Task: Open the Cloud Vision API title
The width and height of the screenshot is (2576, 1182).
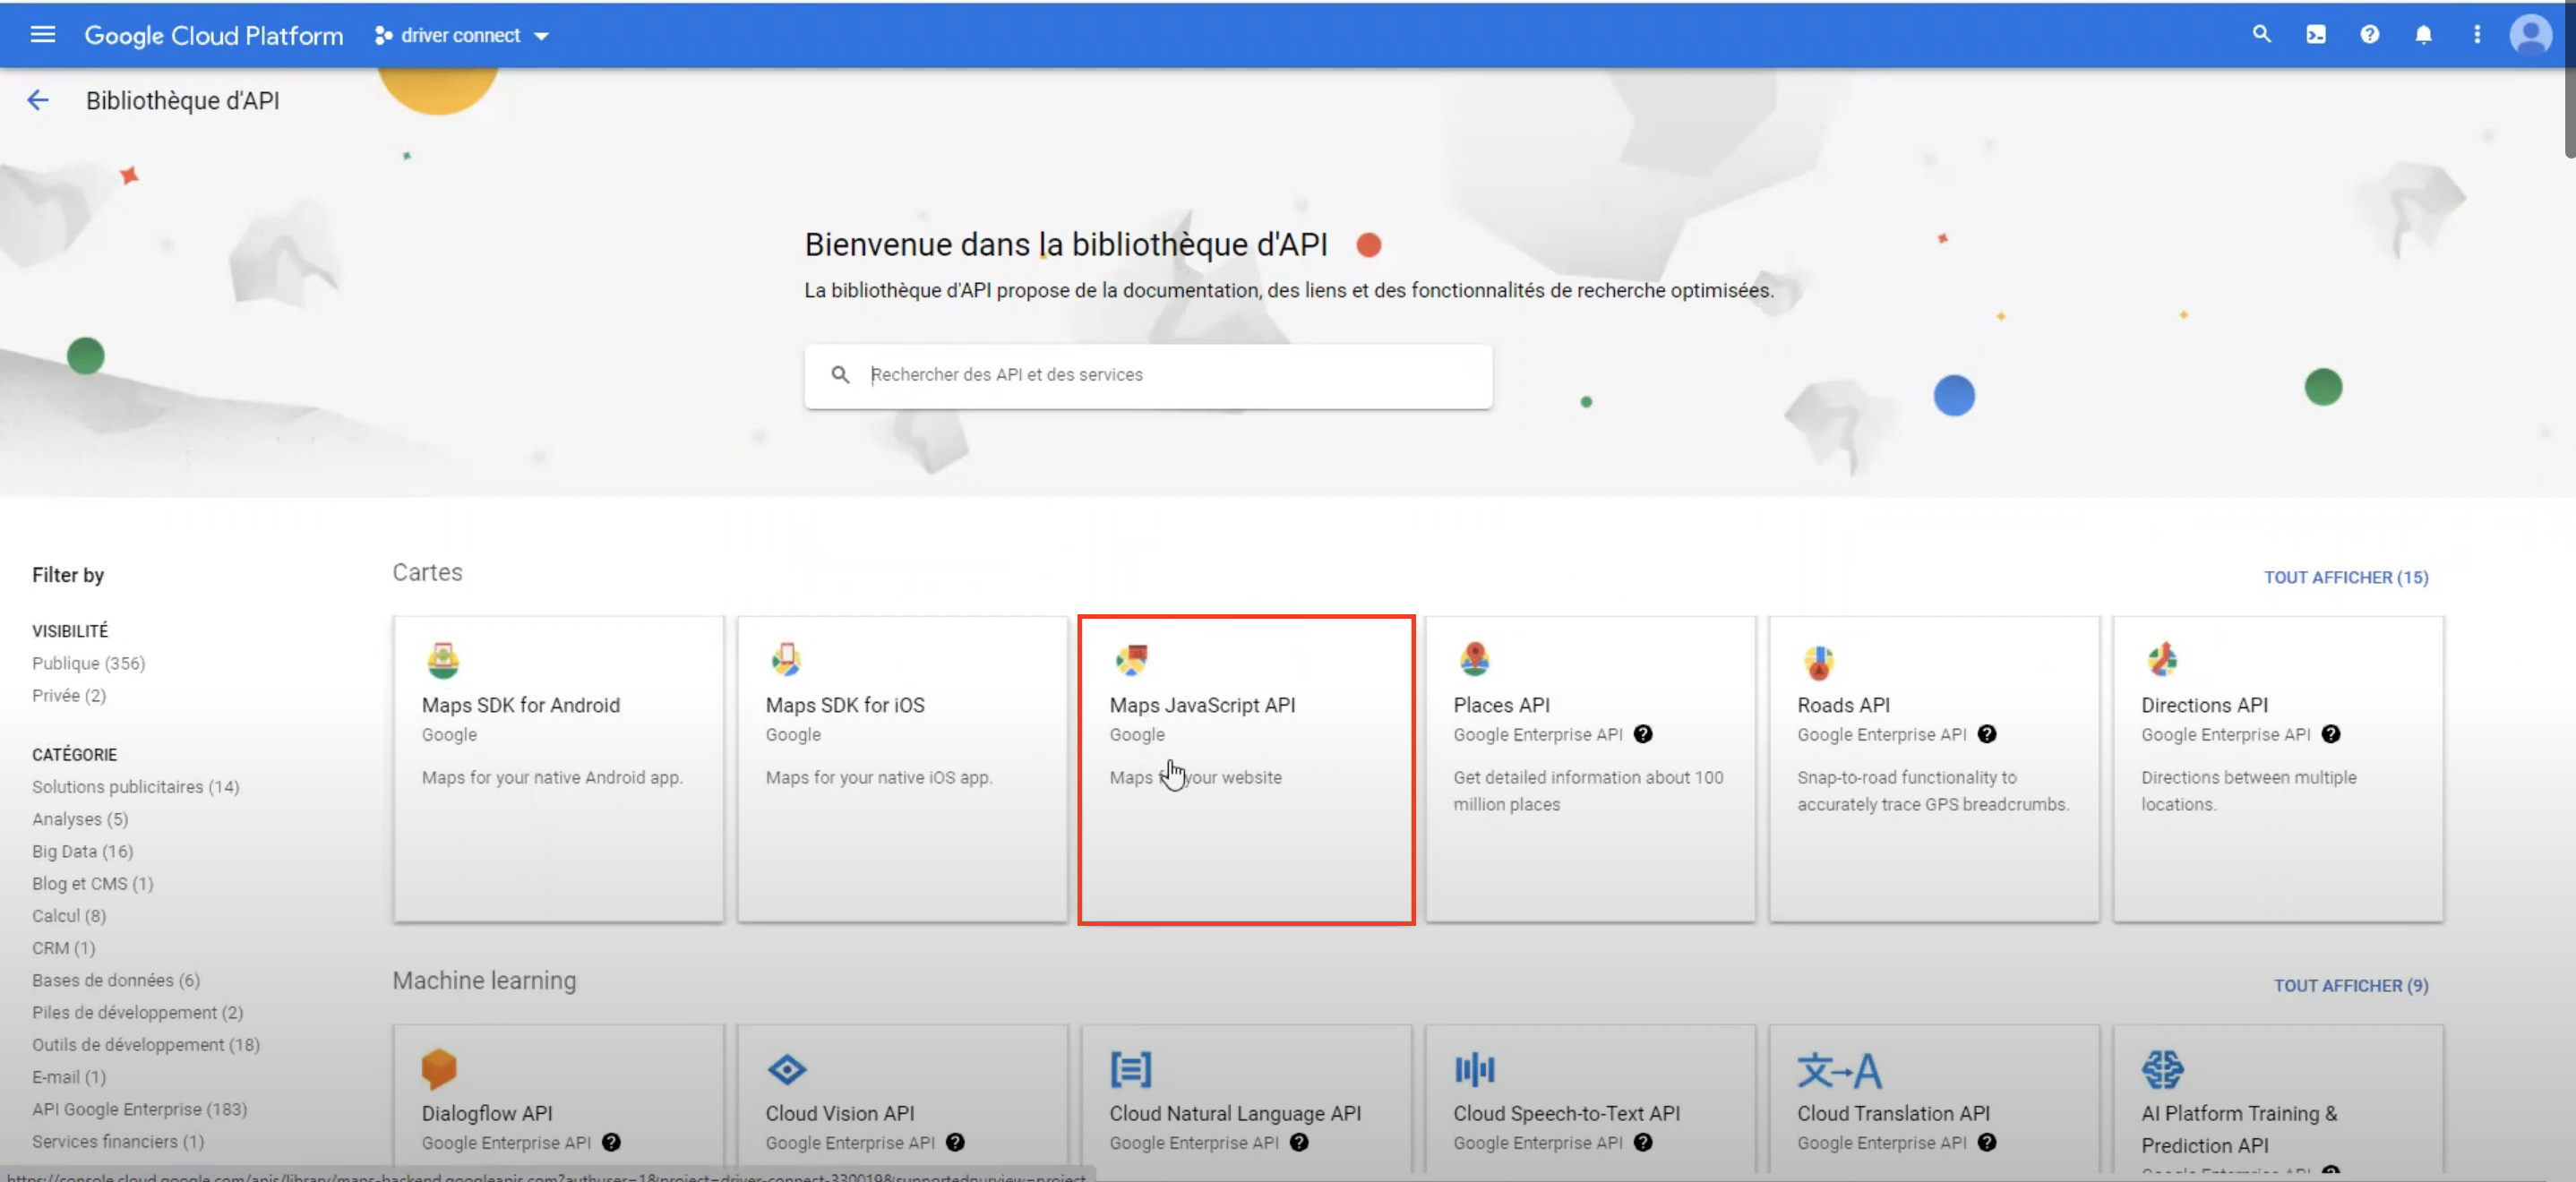Action: tap(840, 1113)
